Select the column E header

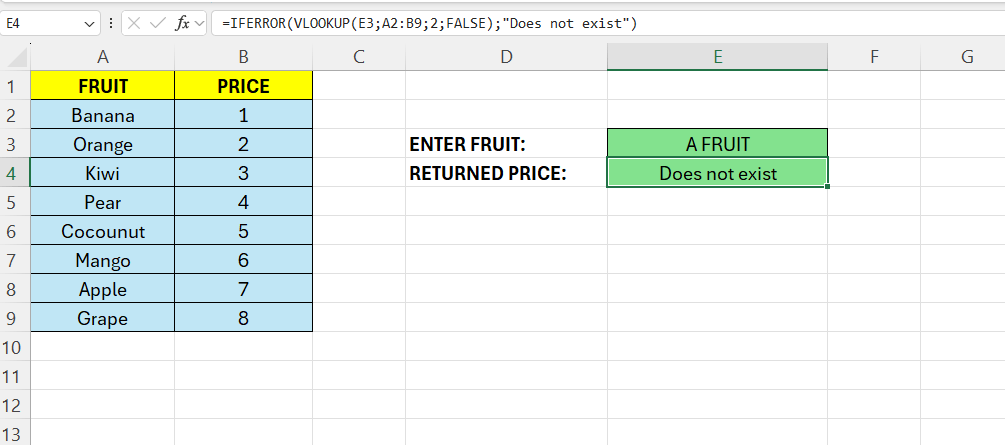click(717, 58)
